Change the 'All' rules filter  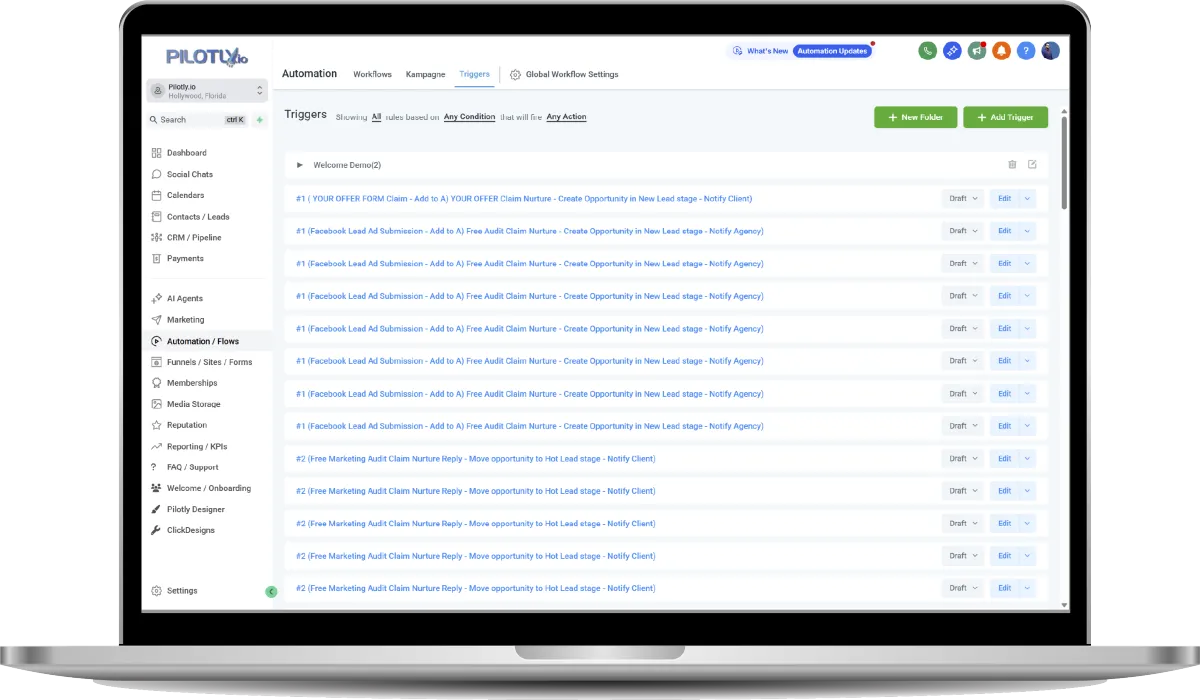pos(377,117)
